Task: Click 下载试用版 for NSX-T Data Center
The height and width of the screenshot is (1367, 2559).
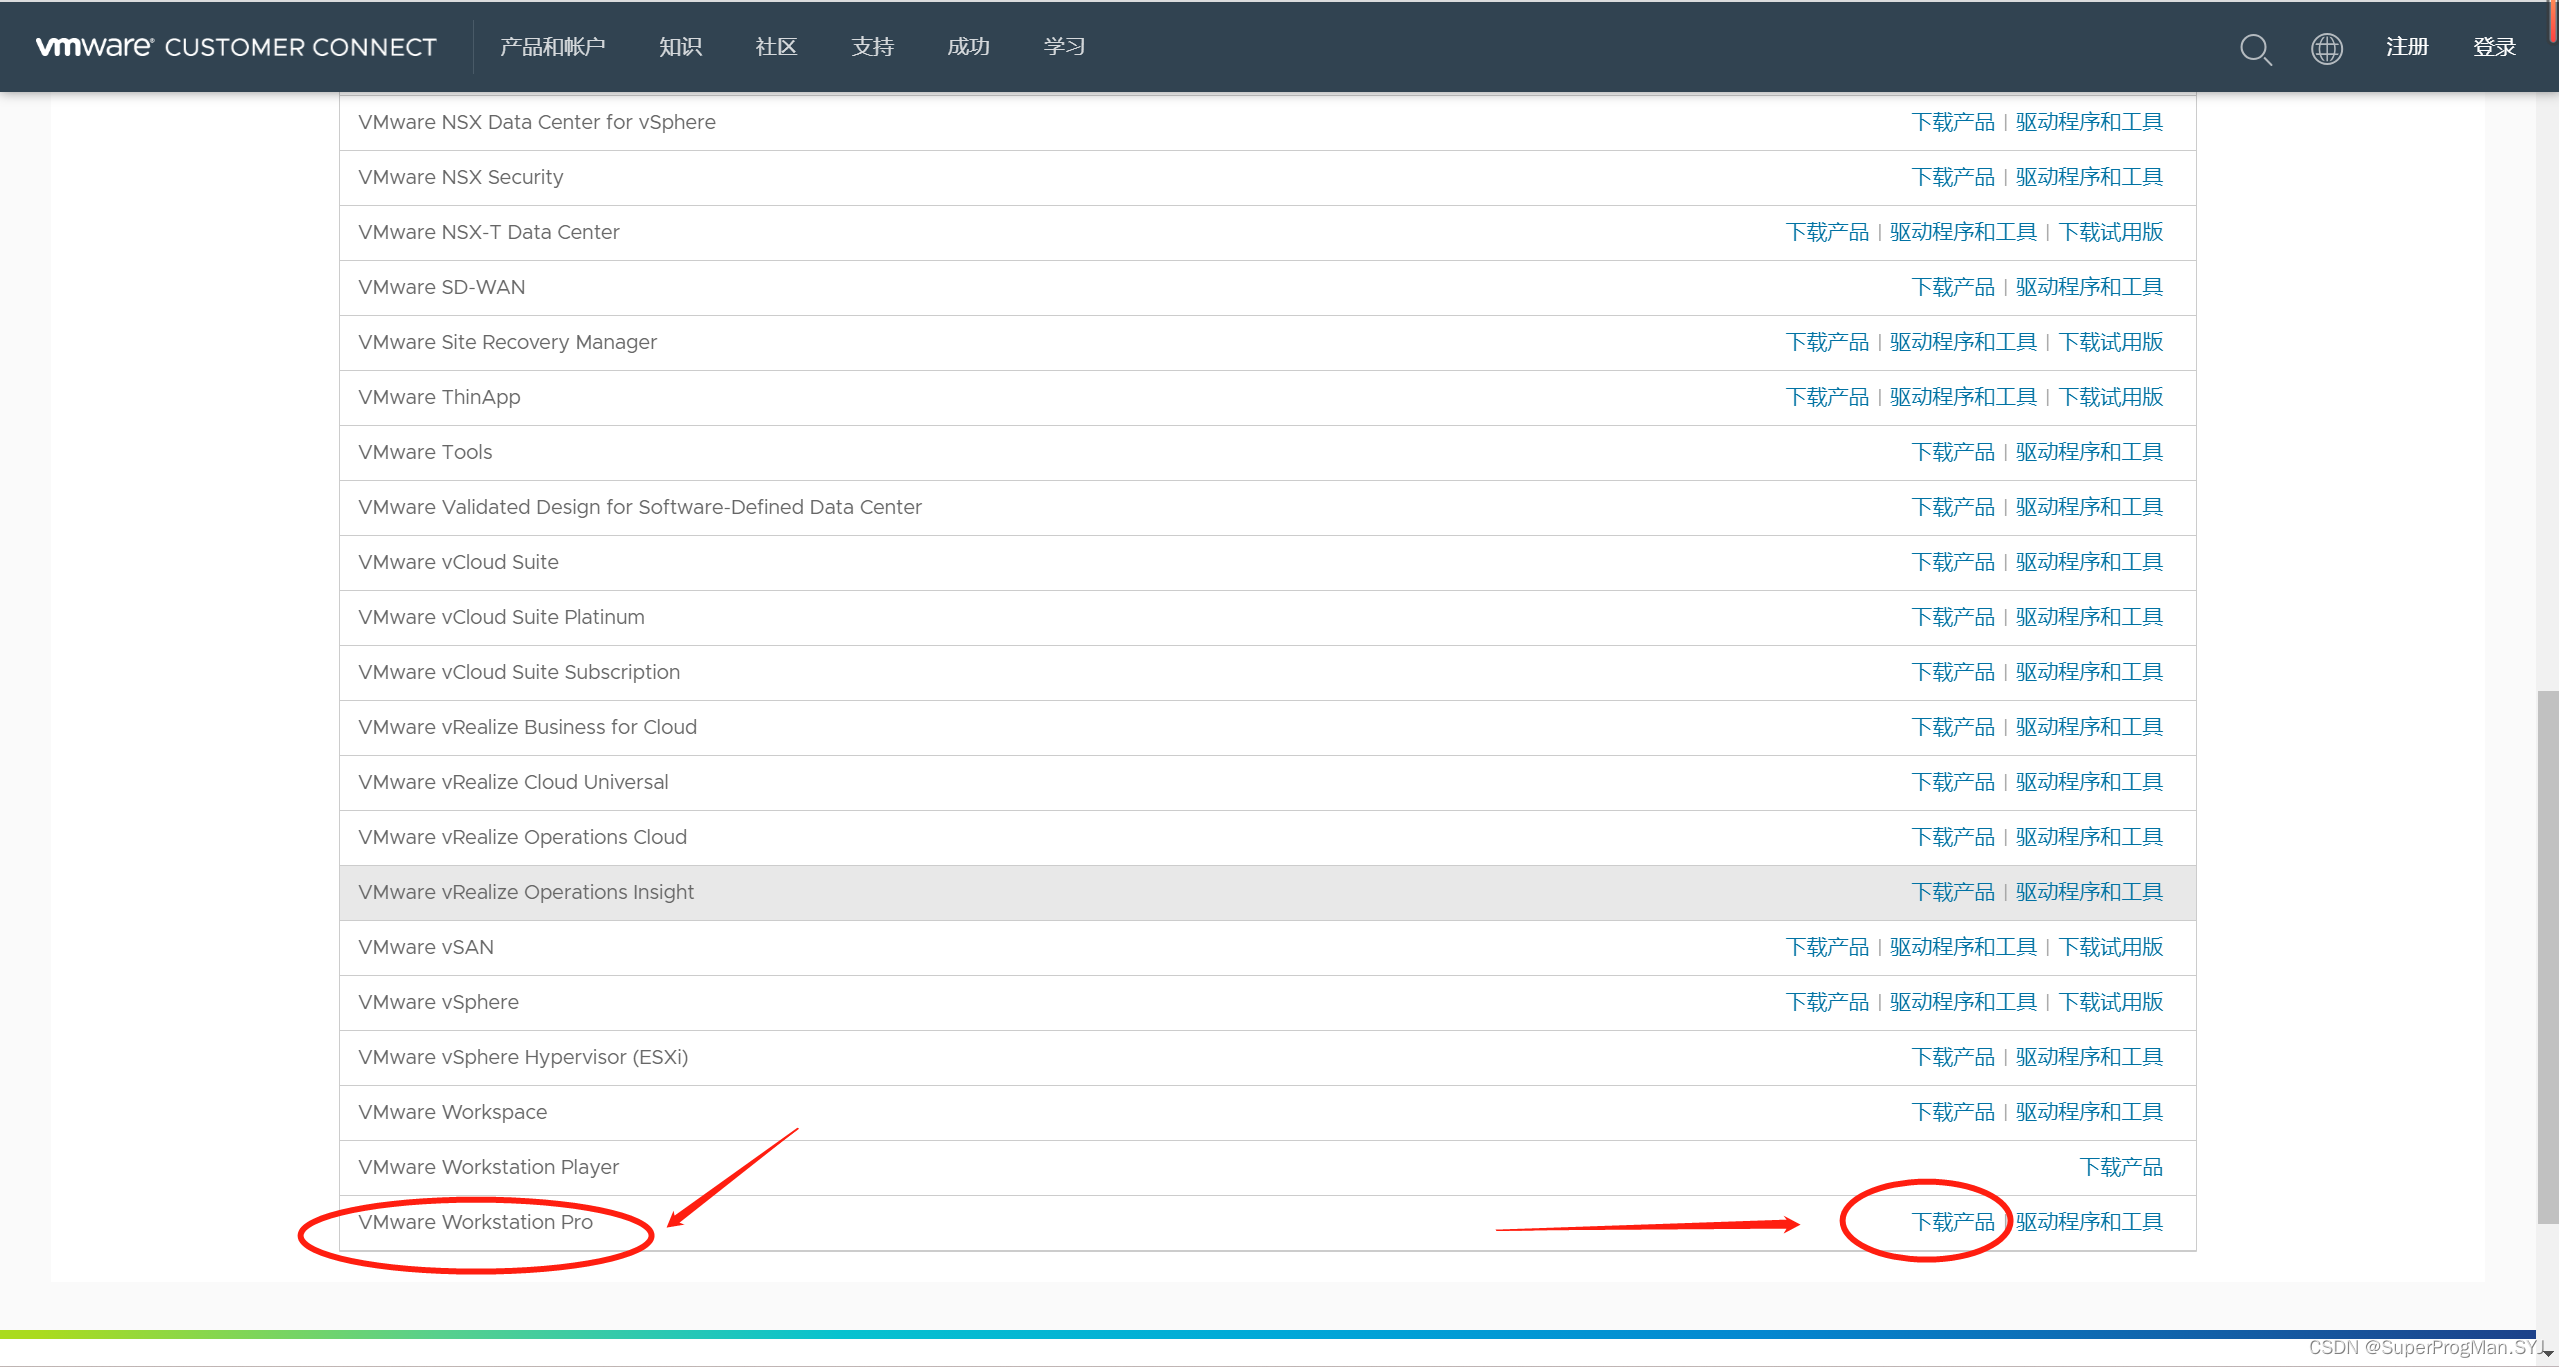Action: (2111, 232)
